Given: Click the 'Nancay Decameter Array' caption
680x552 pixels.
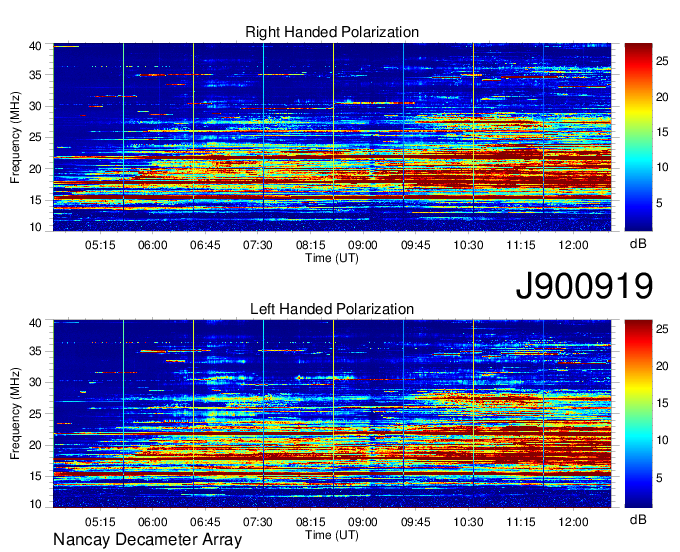Looking at the screenshot, I should tap(147, 540).
